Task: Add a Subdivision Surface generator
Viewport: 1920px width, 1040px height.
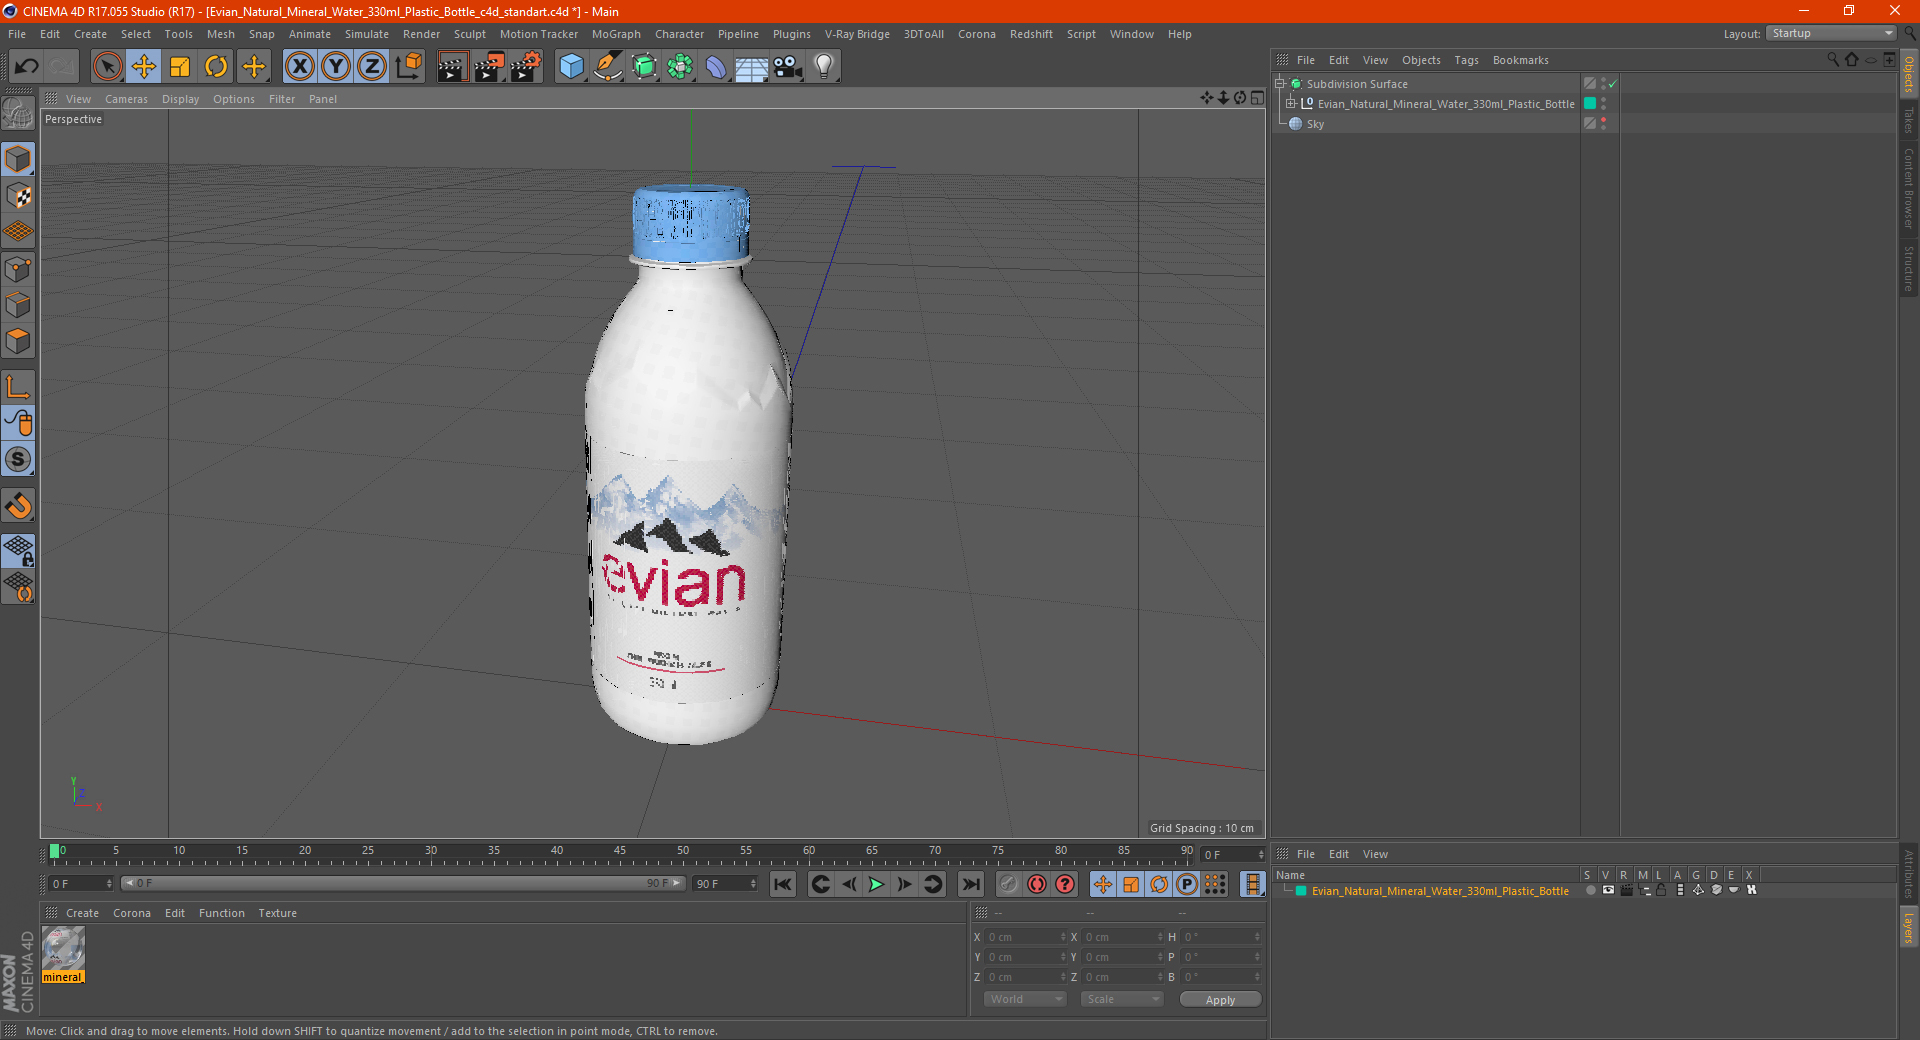Action: (x=644, y=67)
